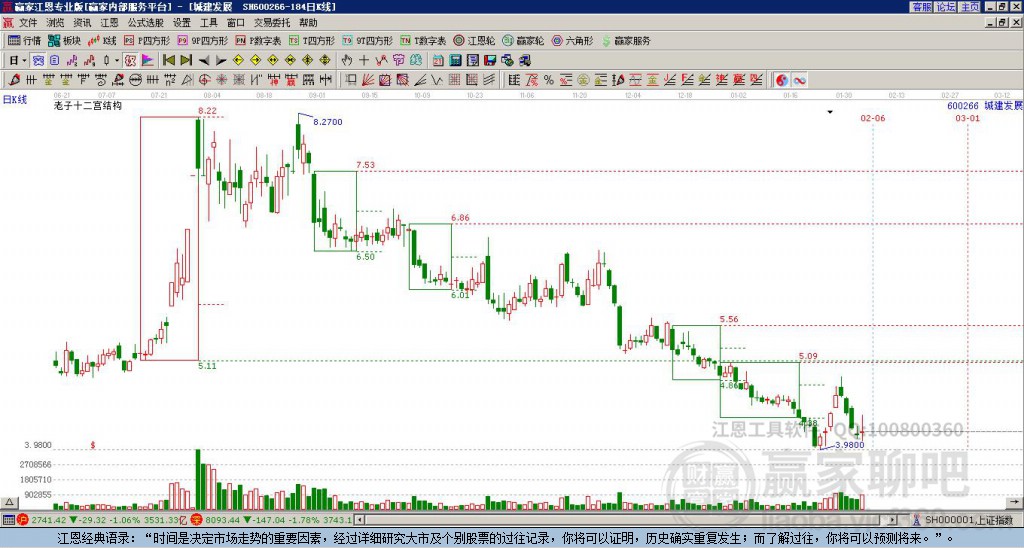Click the 600266 城建发展 stock label
Viewport: 1024px width, 548px height.
[985, 106]
